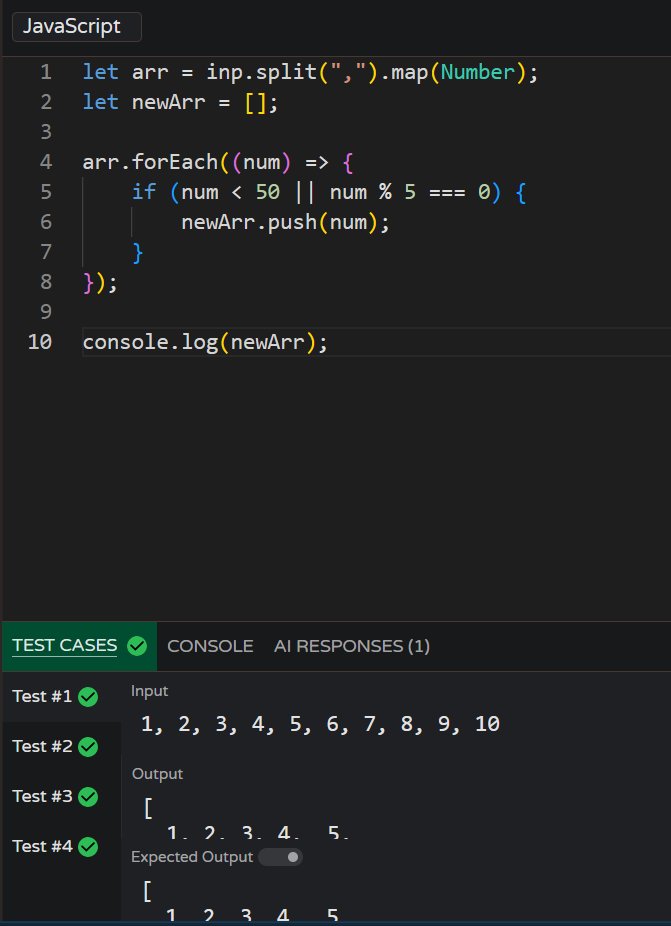Open the JavaScript language selector
671x926 pixels.
tap(77, 27)
